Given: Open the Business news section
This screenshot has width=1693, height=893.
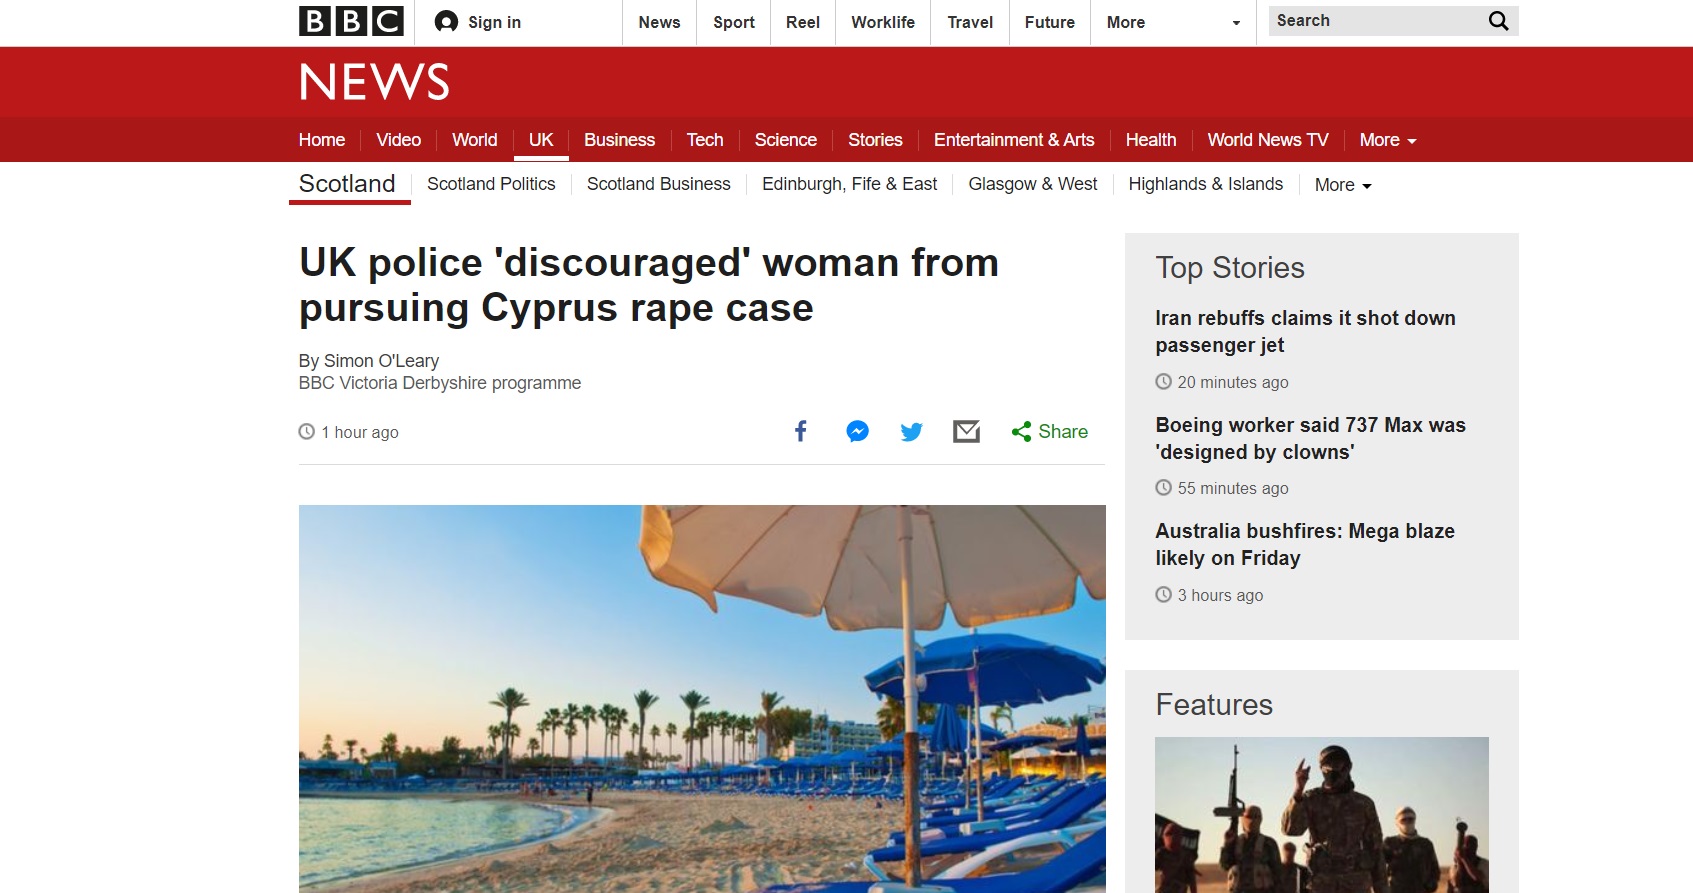Looking at the screenshot, I should (619, 140).
